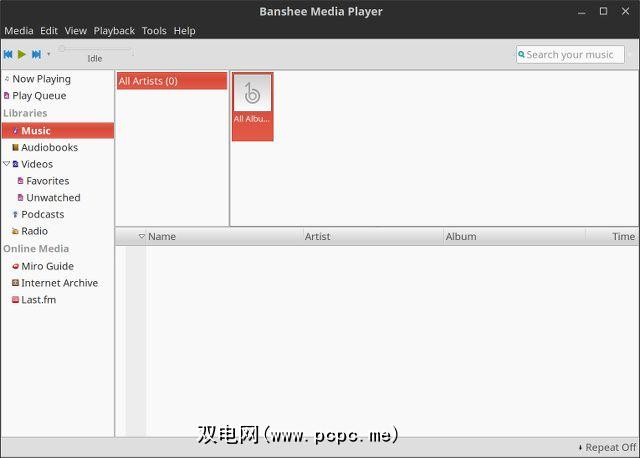Skip to the previous track
This screenshot has height=458, width=640.
click(8, 54)
